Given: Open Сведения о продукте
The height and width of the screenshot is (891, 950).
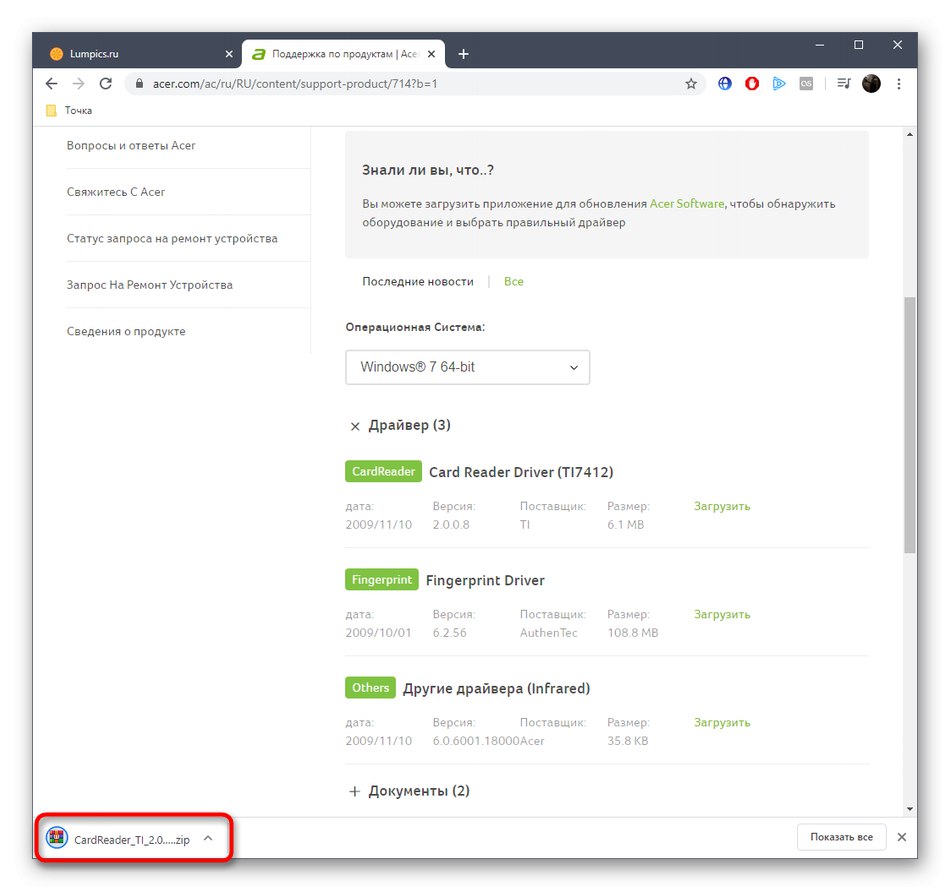Looking at the screenshot, I should [126, 331].
